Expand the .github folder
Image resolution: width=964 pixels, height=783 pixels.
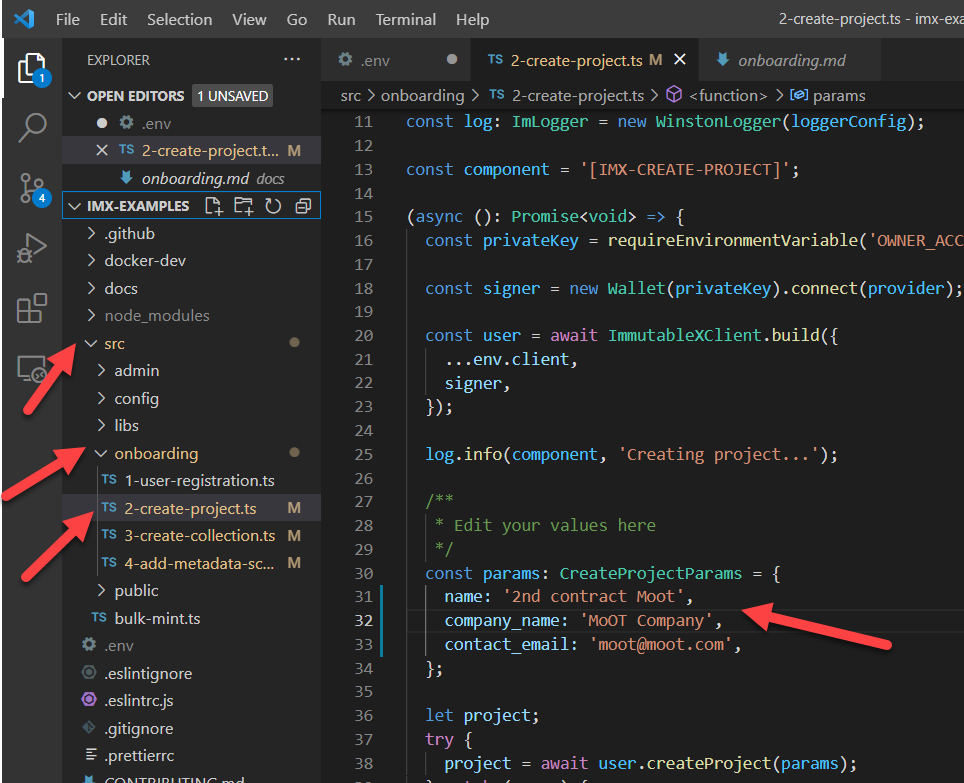pos(91,233)
